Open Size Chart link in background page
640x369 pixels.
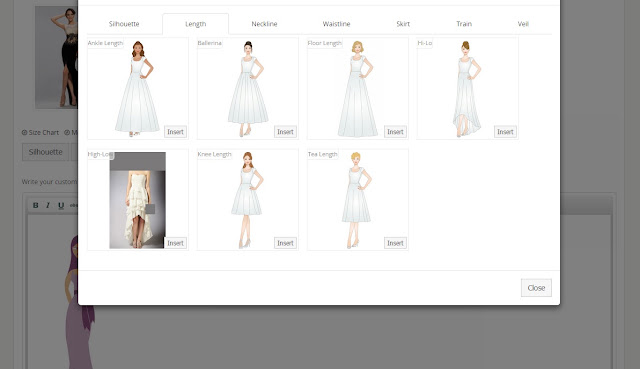[x=40, y=132]
